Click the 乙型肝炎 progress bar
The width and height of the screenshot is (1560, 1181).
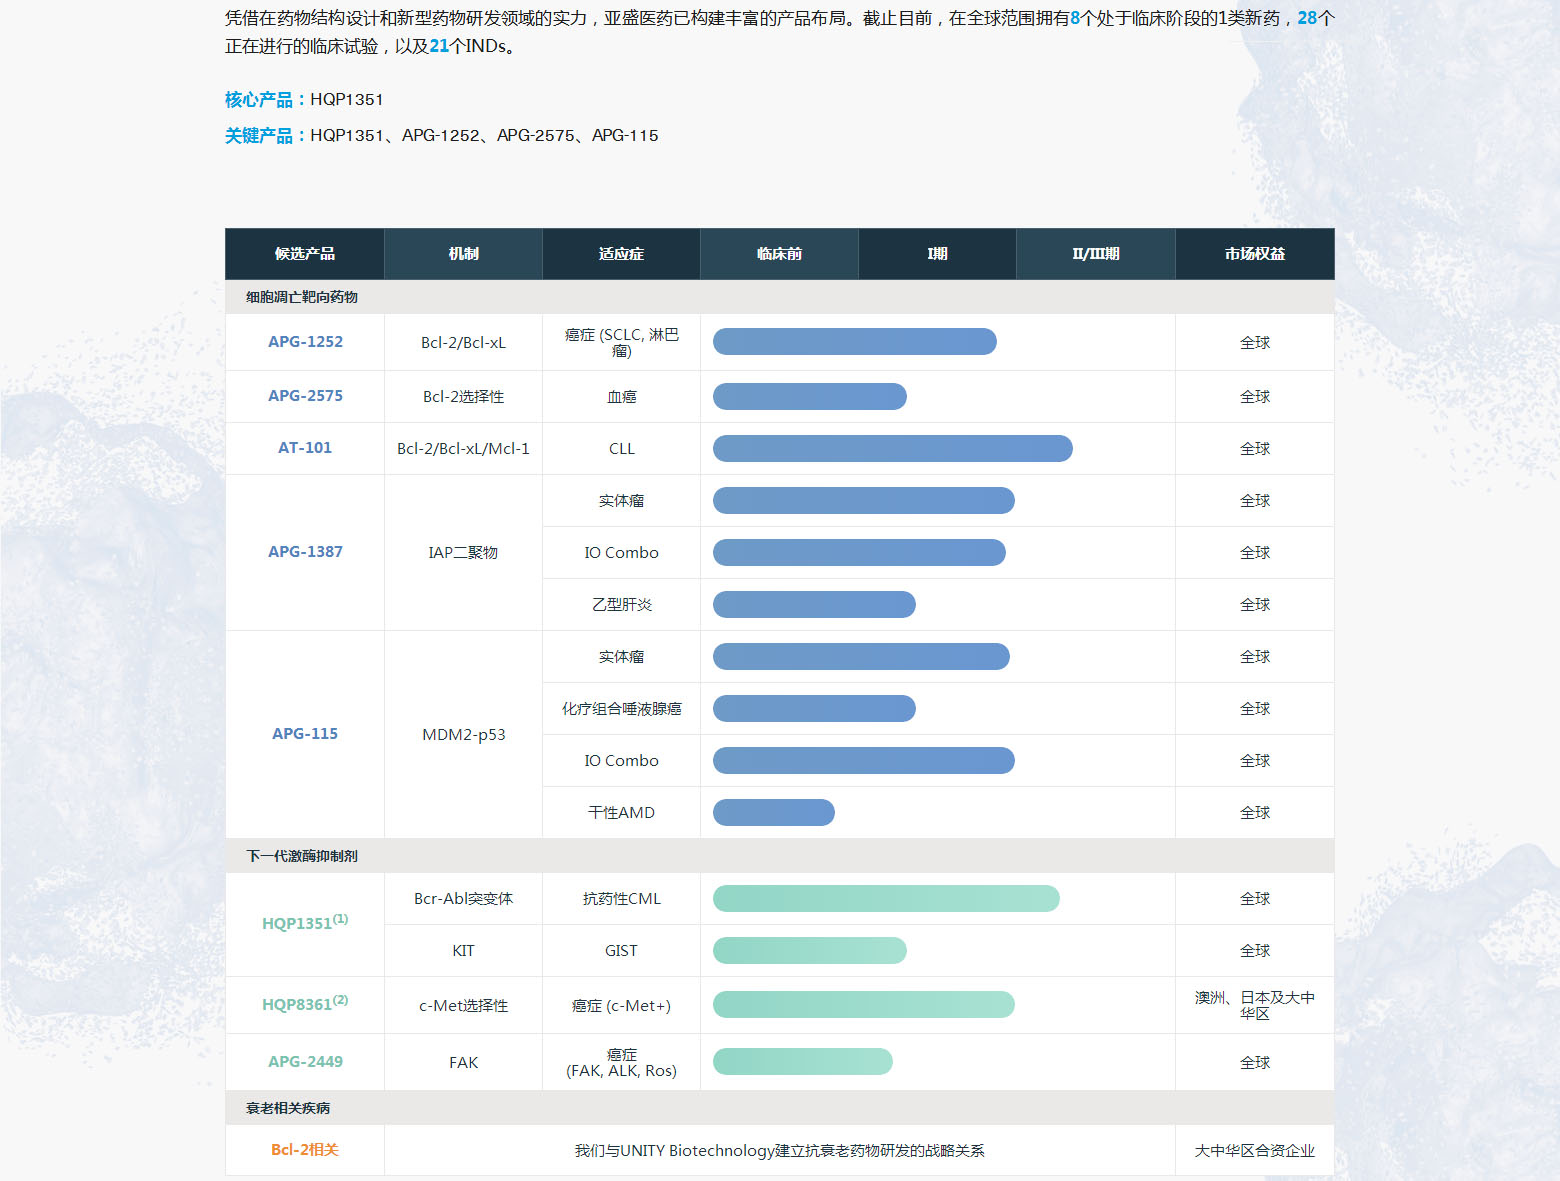[814, 604]
